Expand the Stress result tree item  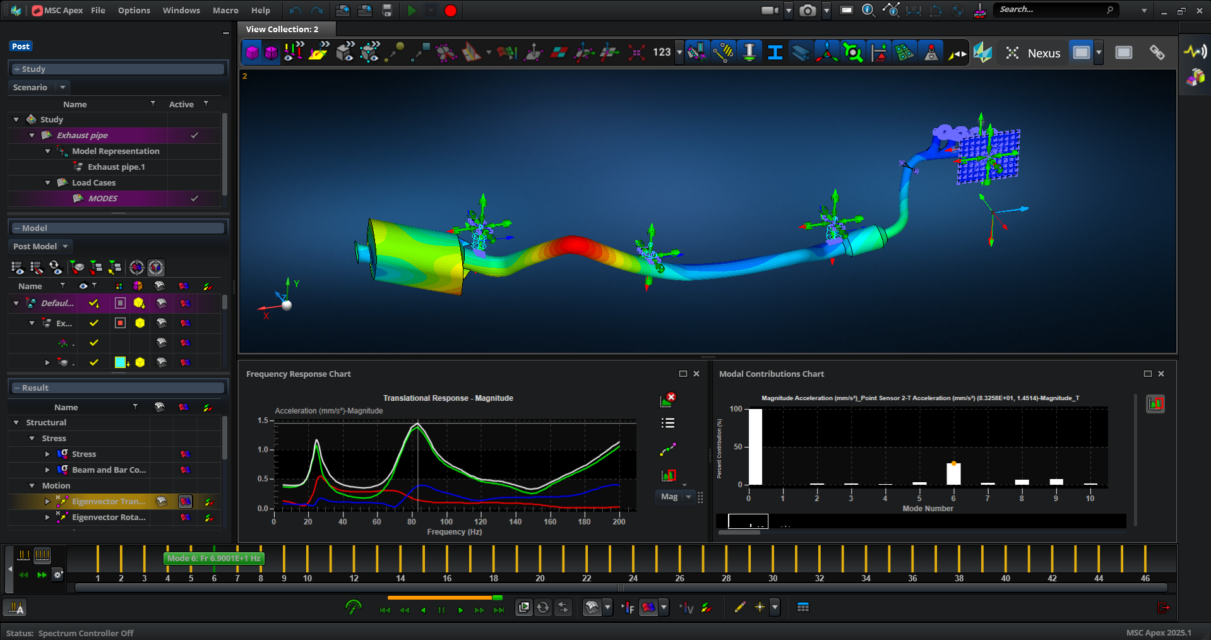(47, 454)
